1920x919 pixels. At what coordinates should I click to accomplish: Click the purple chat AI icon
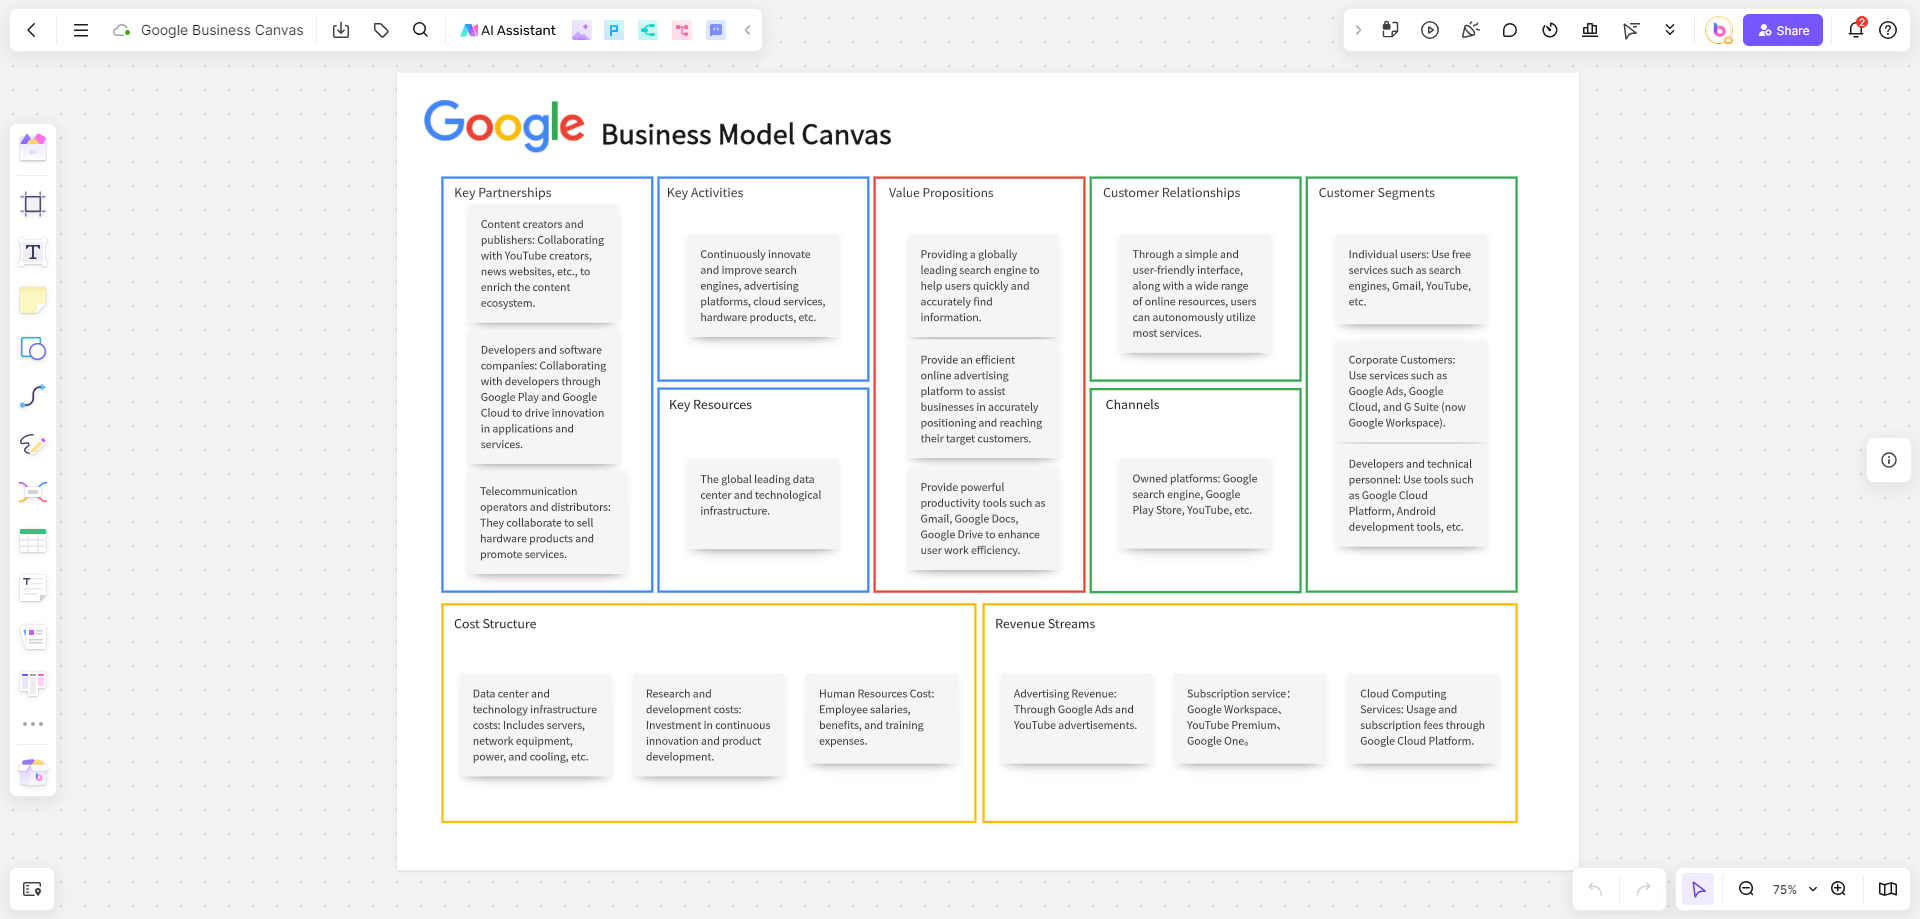coord(716,30)
